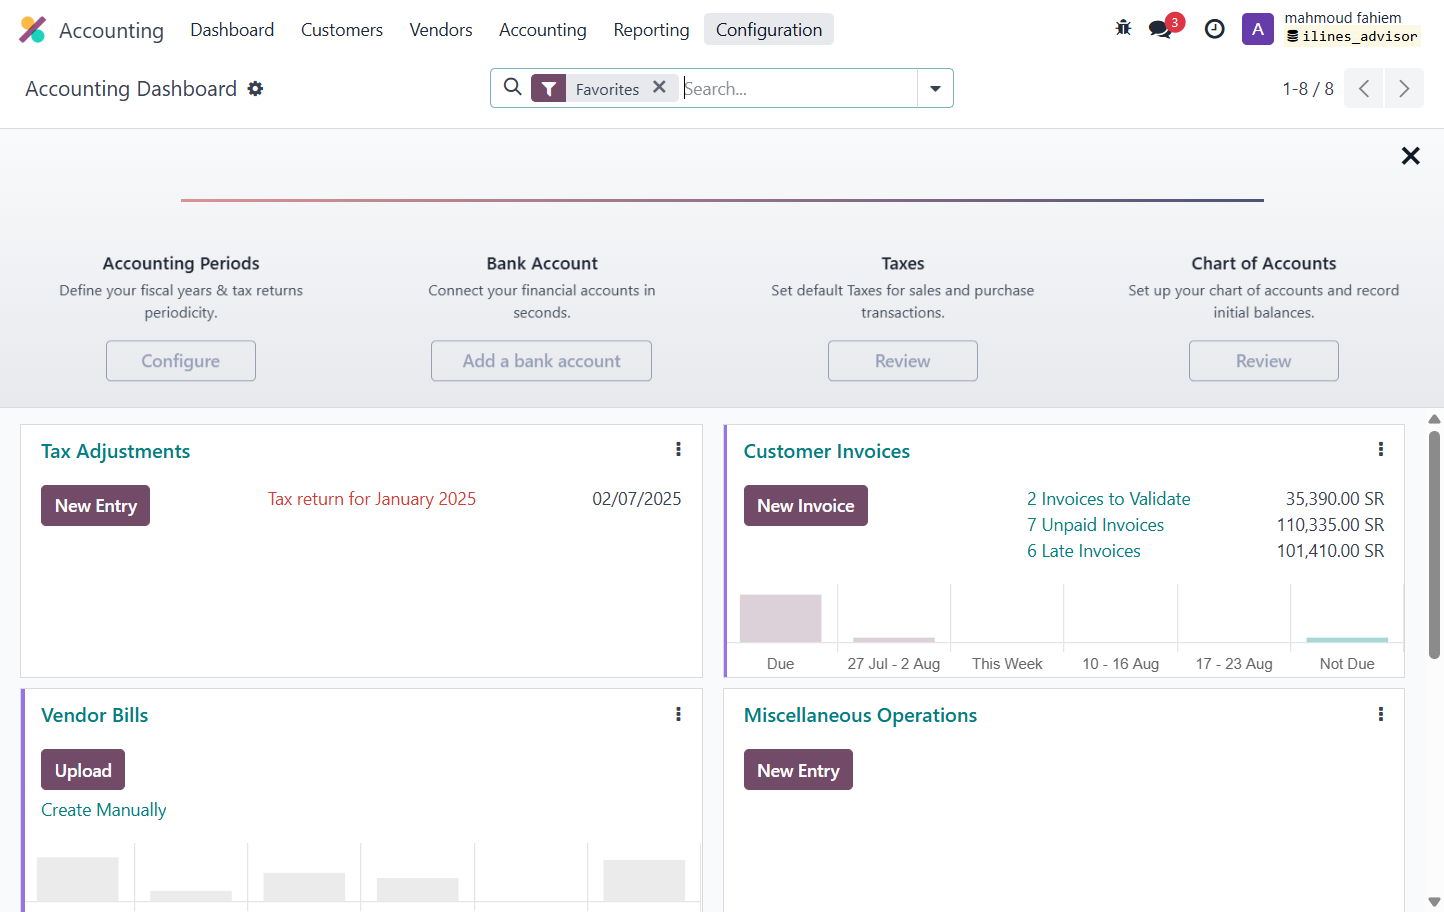The height and width of the screenshot is (912, 1444).
Task: Open the Vendor Bills card options menu
Action: 678,714
